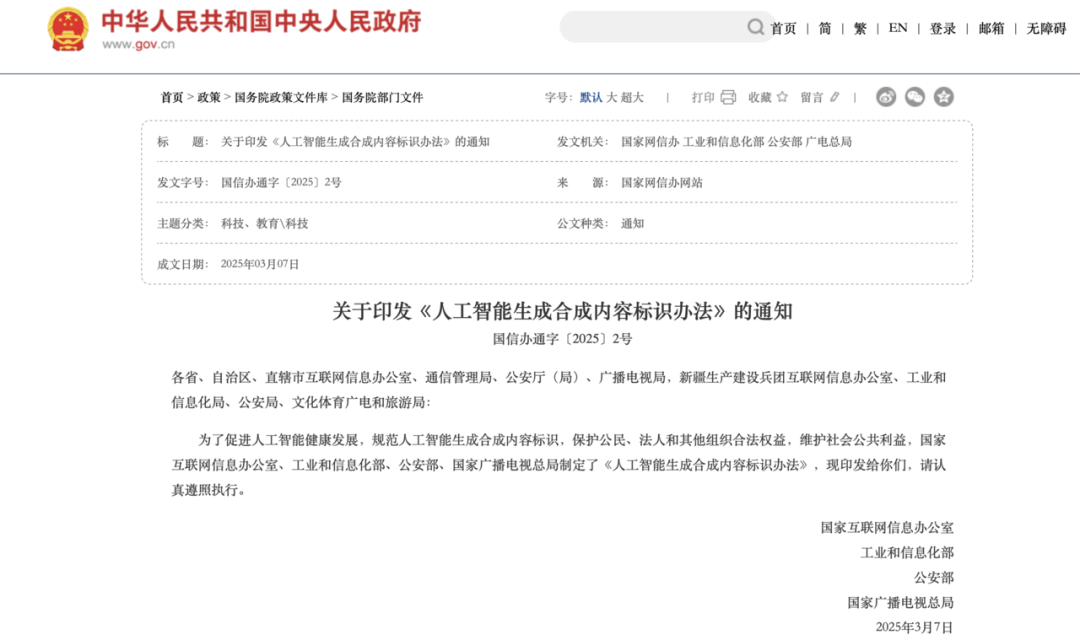Open the 邮箱 mailbox link

point(991,28)
